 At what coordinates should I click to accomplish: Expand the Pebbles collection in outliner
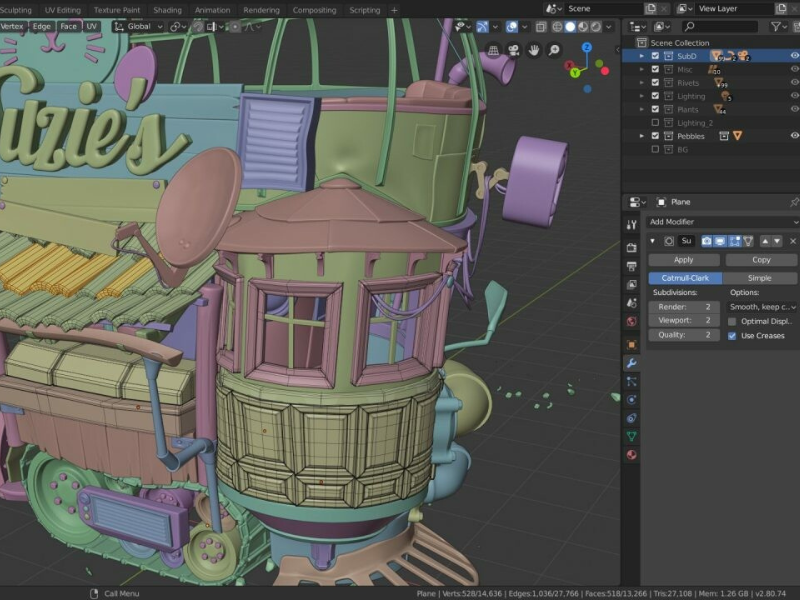642,136
